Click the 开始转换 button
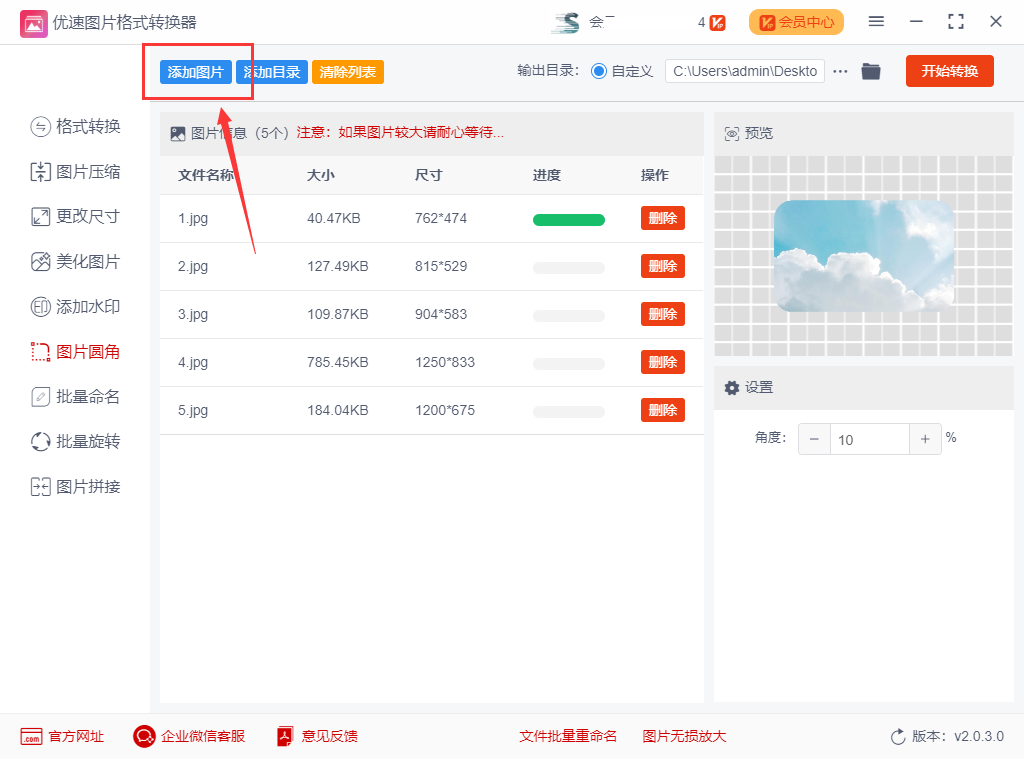Image resolution: width=1024 pixels, height=760 pixels. point(949,71)
